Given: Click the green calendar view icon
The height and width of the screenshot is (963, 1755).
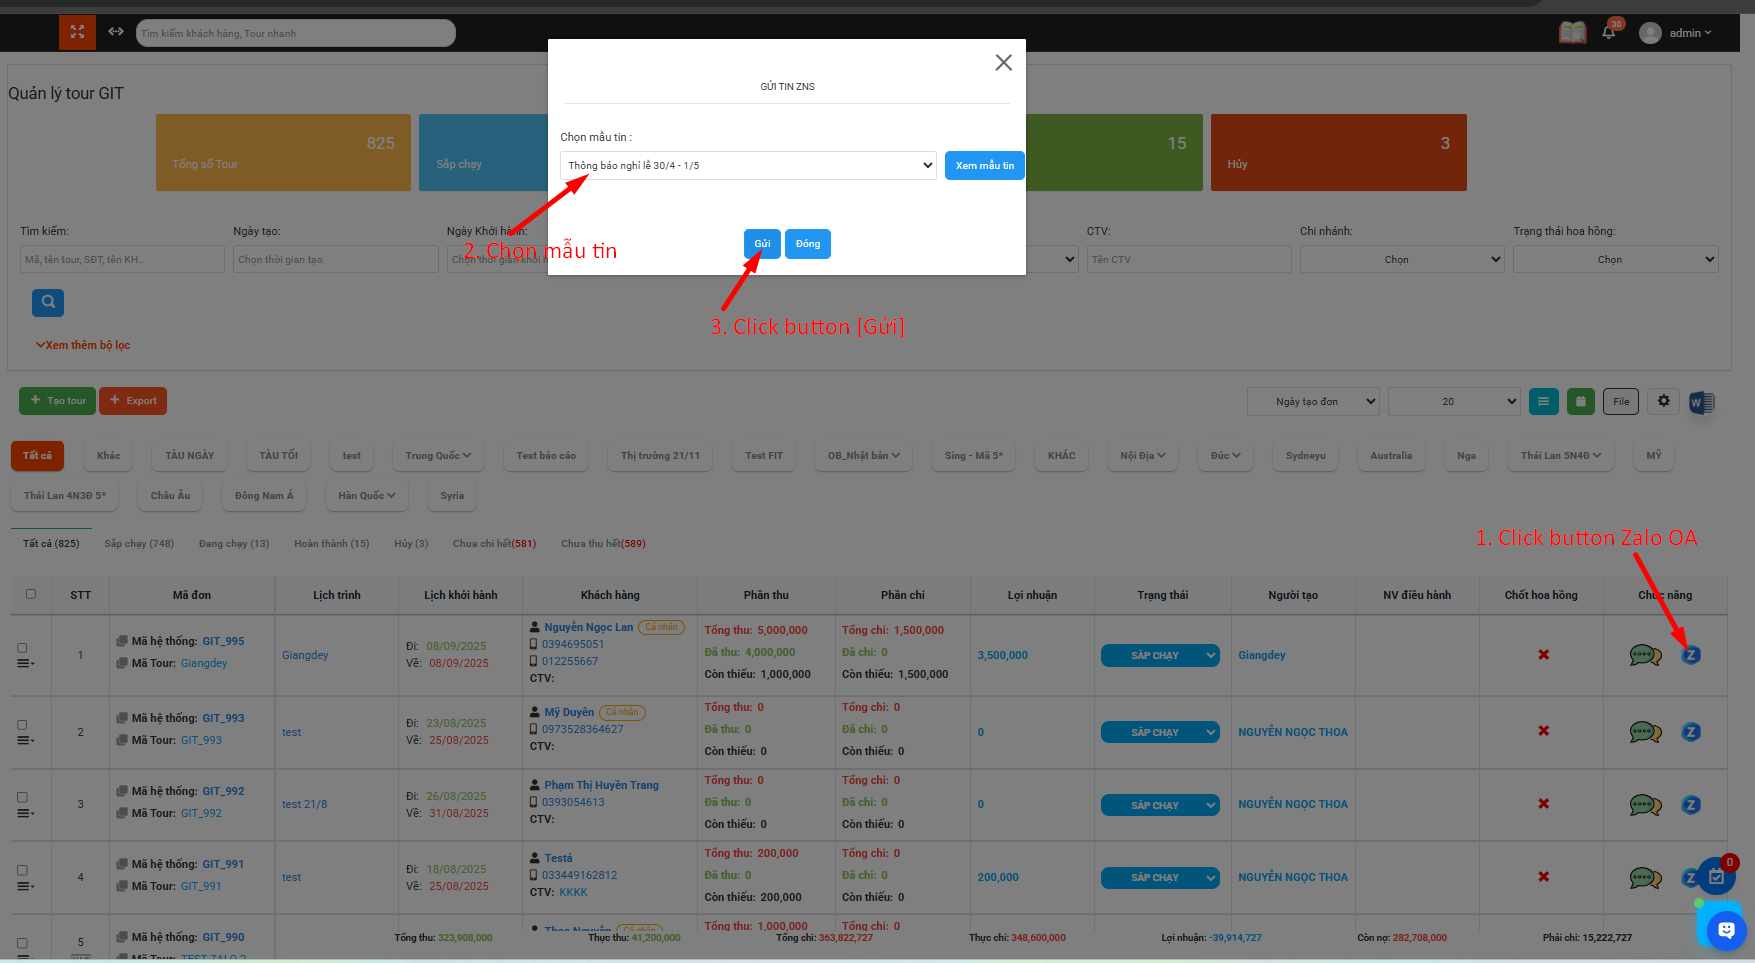Looking at the screenshot, I should tap(1580, 401).
